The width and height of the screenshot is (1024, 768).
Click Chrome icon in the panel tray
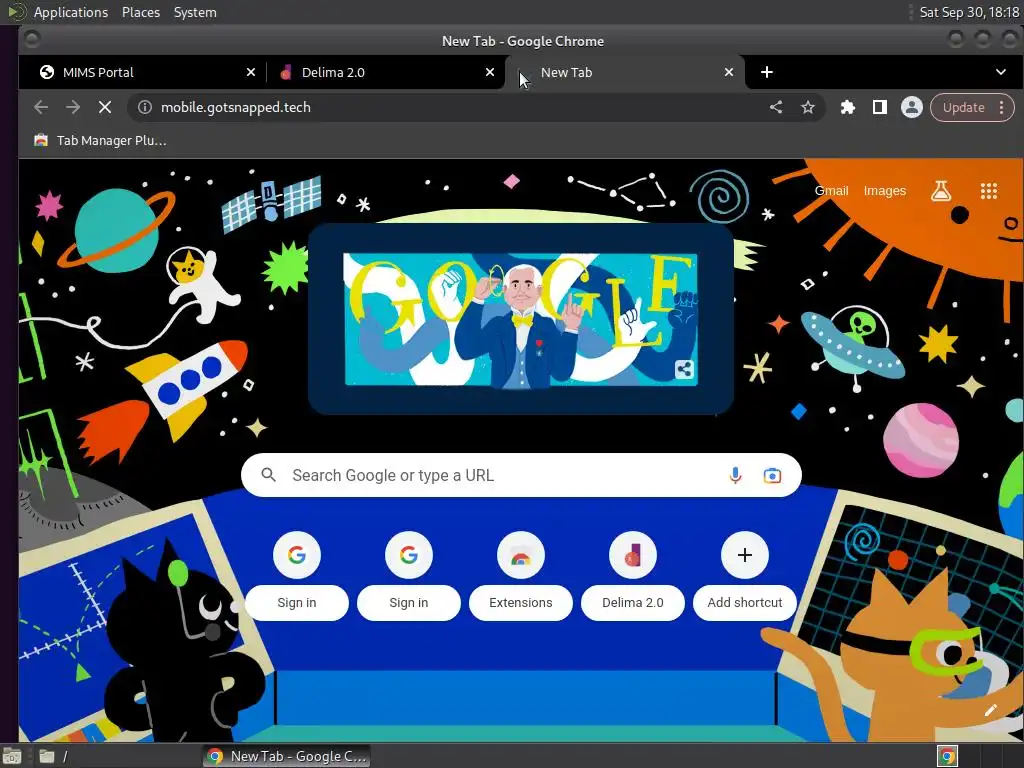[x=947, y=756]
